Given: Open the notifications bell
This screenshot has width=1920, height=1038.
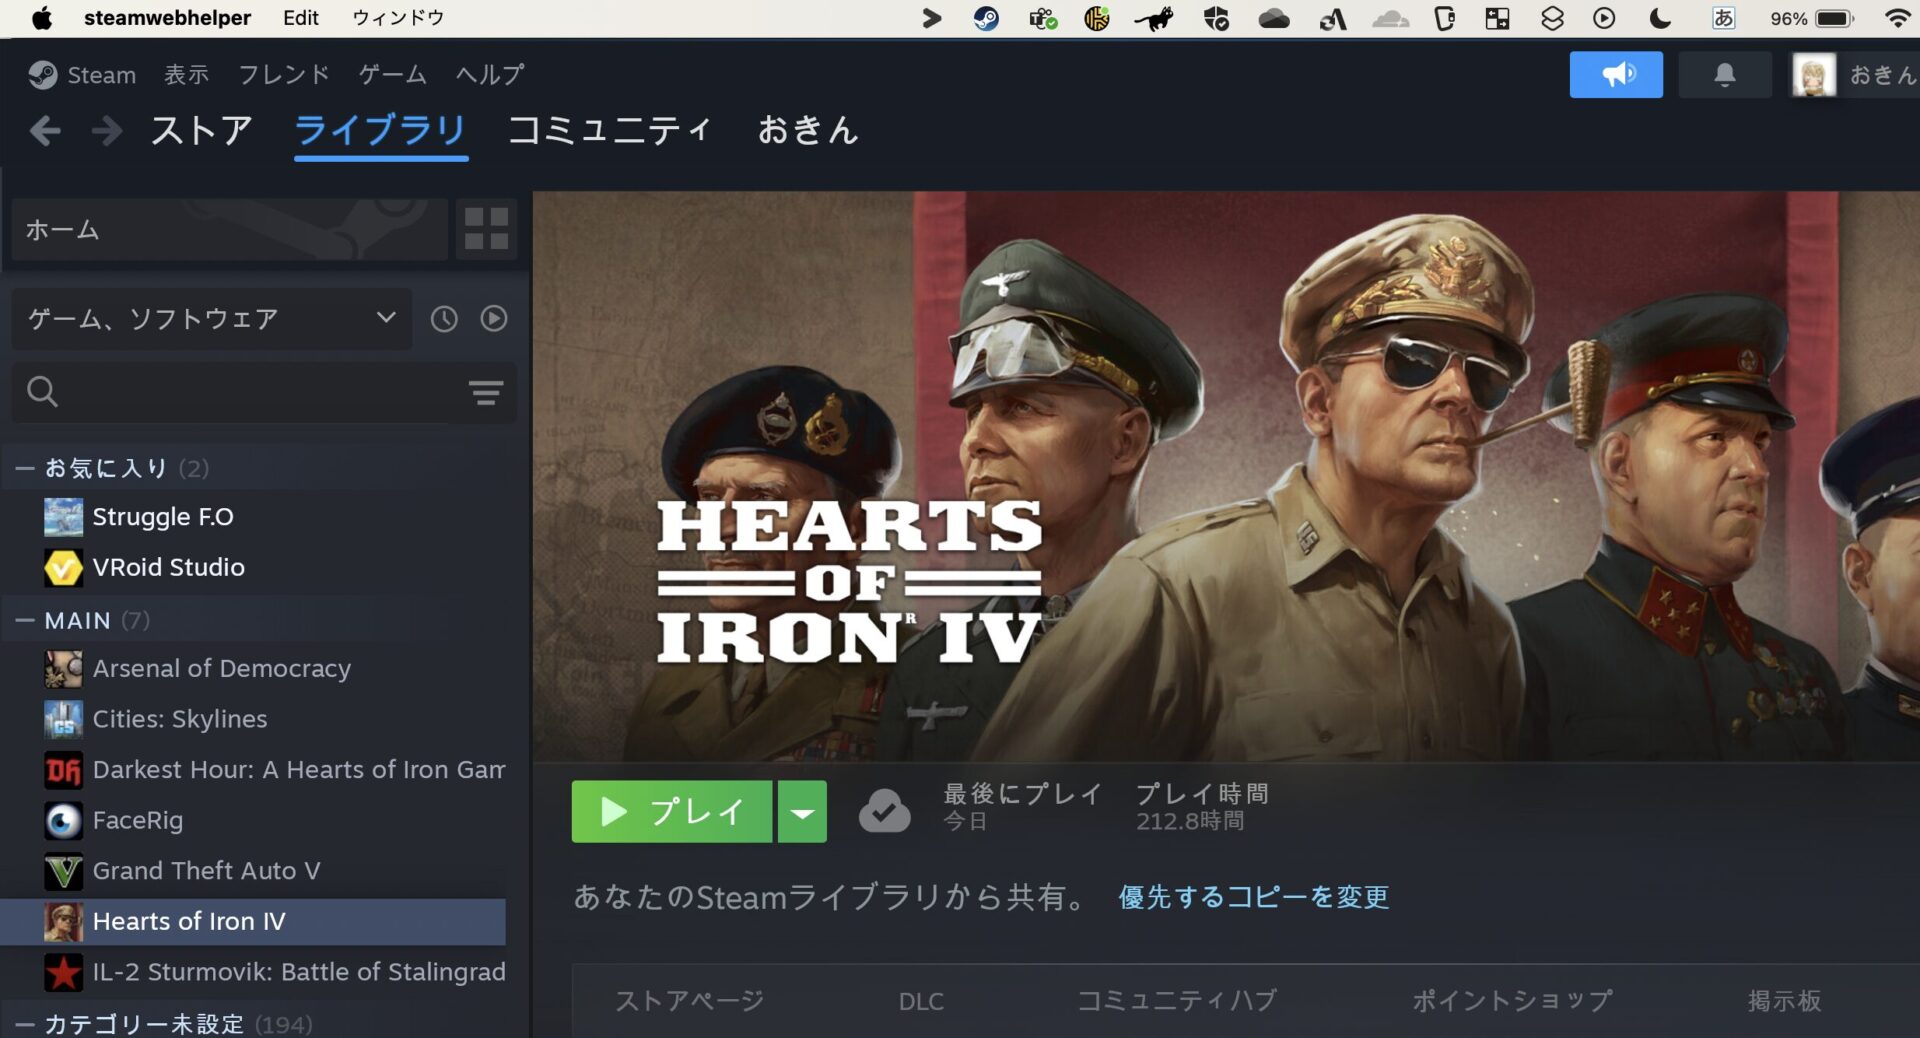Looking at the screenshot, I should click(1725, 75).
